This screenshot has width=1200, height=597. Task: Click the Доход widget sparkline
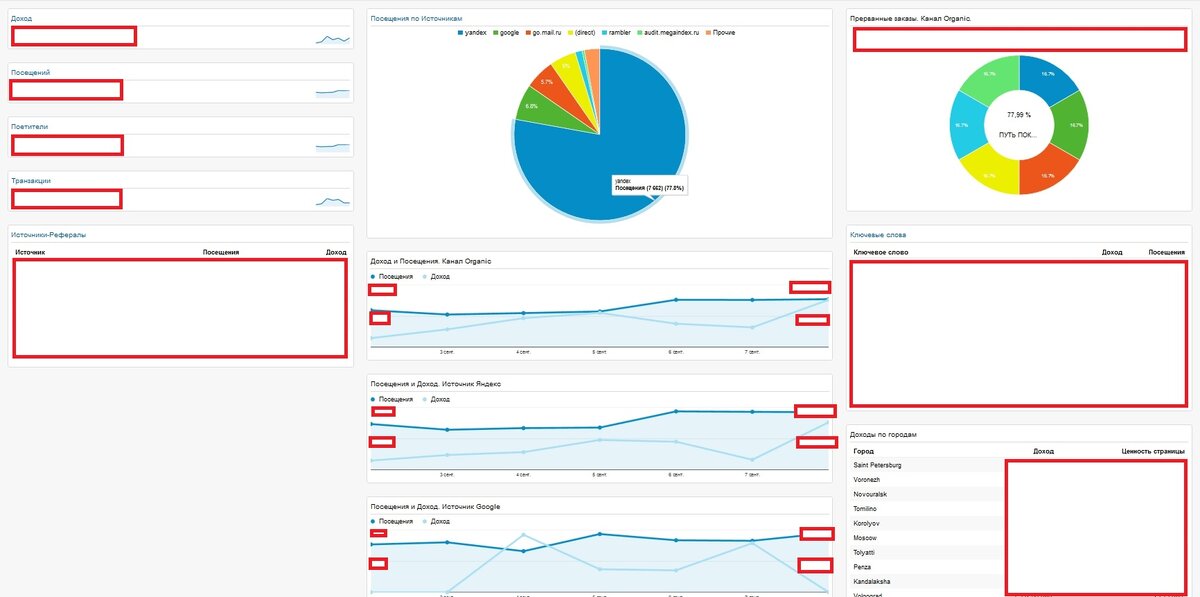333,39
